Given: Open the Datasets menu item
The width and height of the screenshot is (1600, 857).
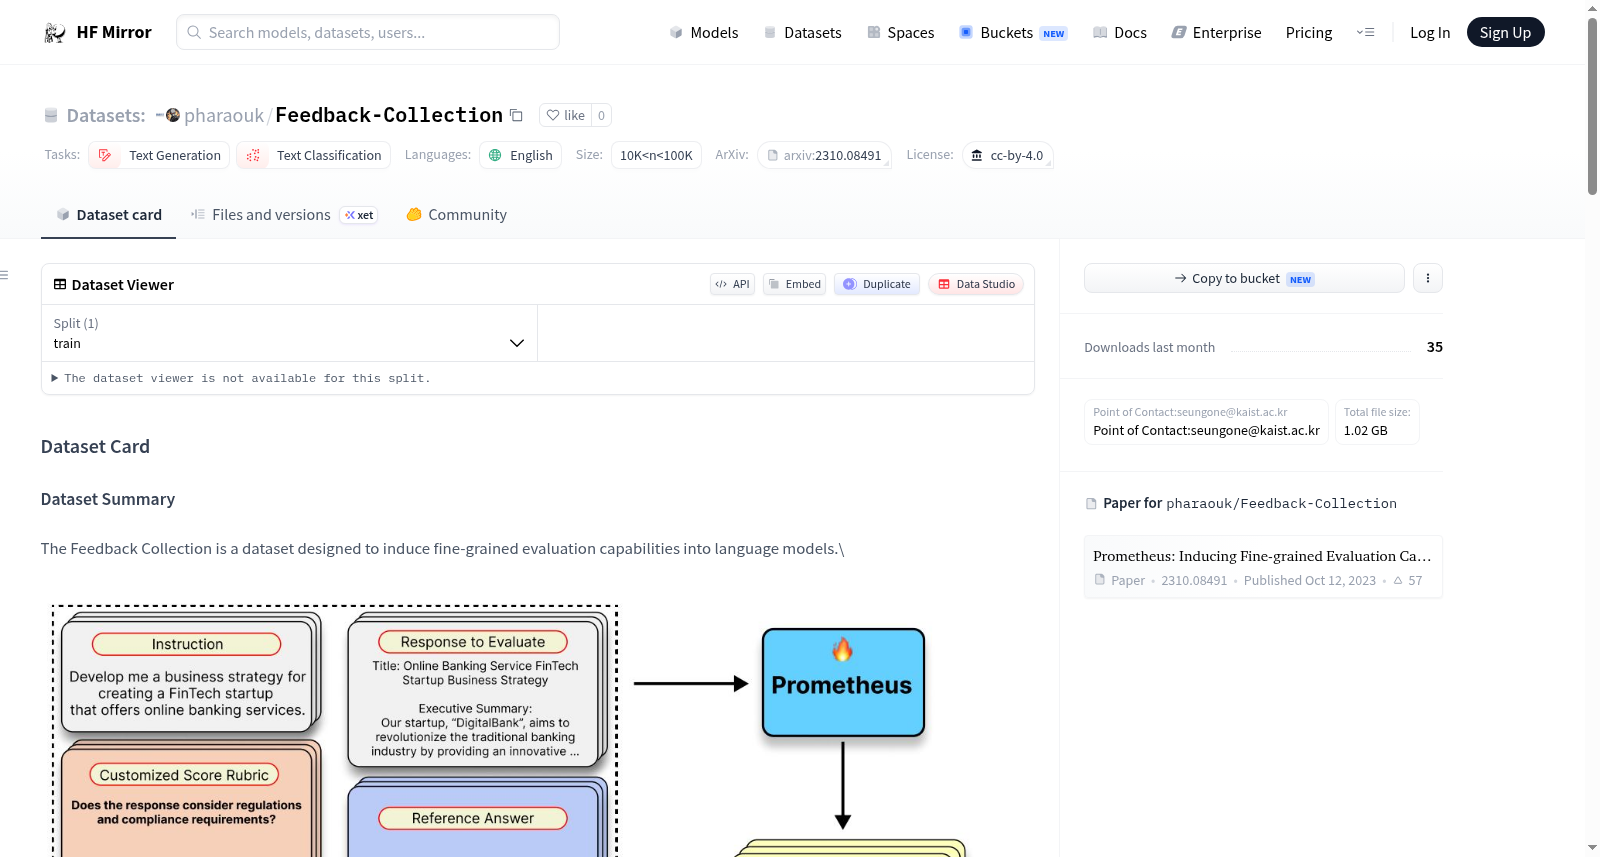Looking at the screenshot, I should (x=802, y=33).
